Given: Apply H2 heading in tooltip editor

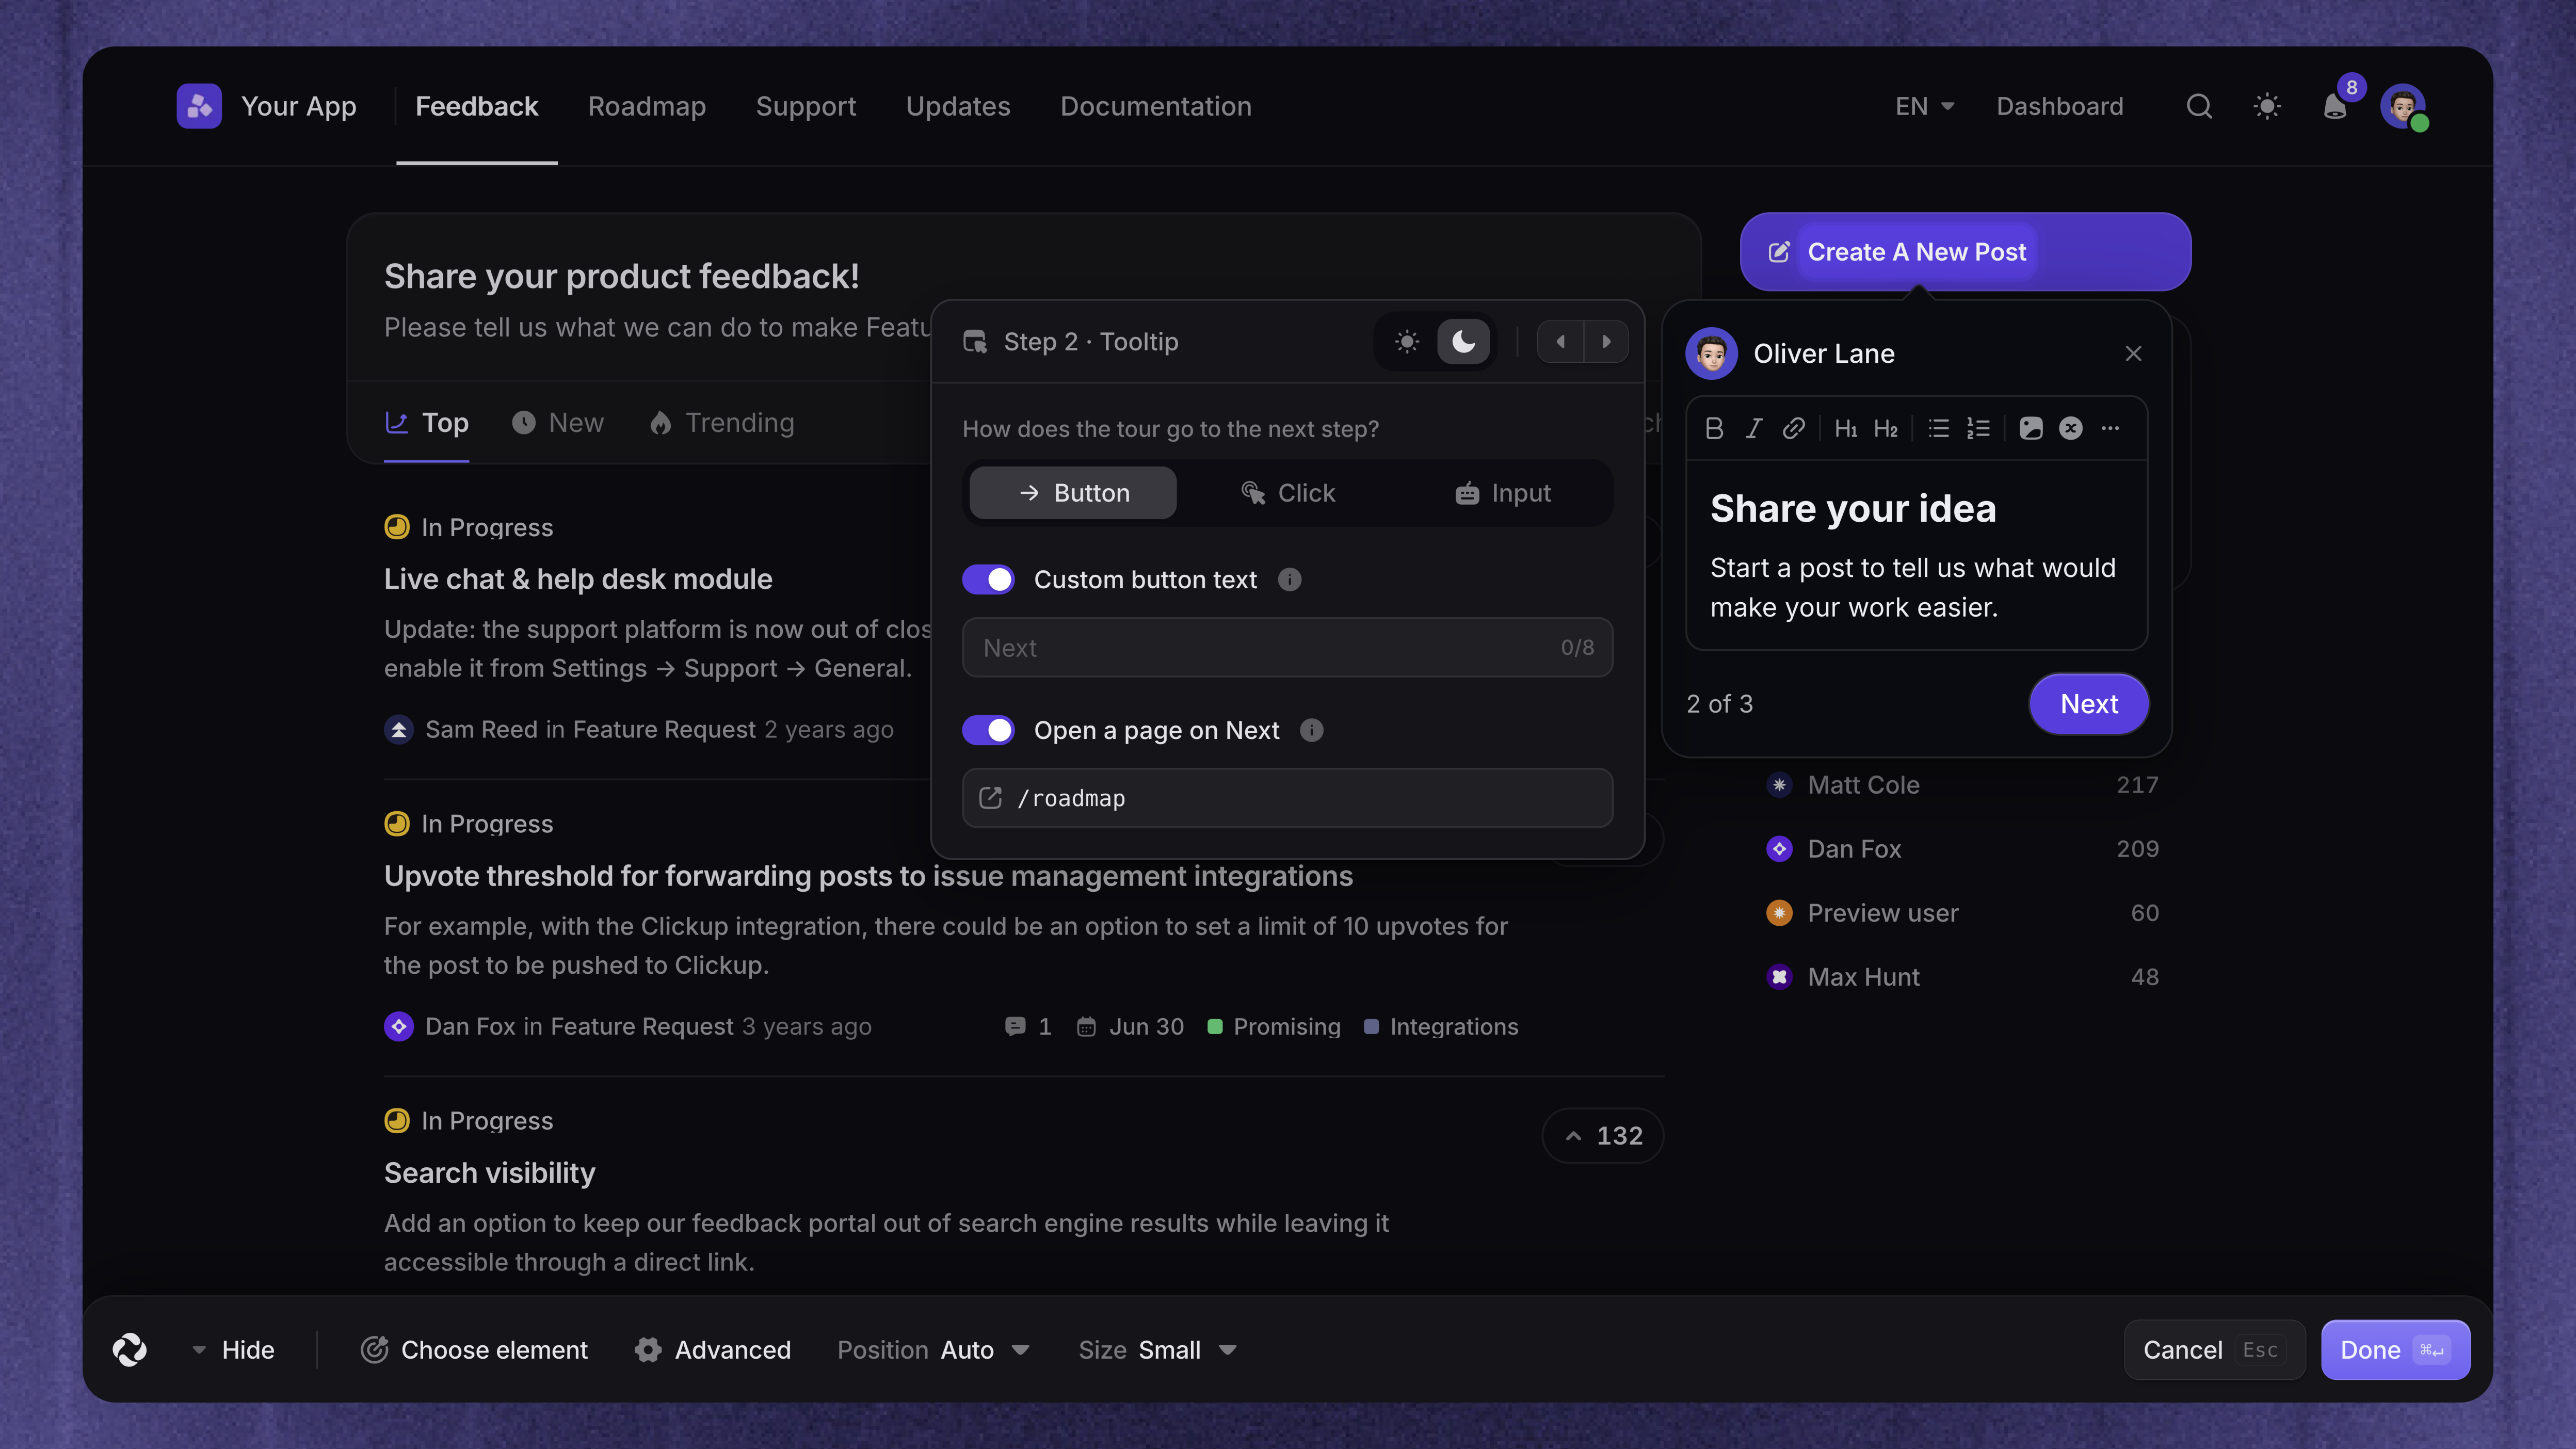Looking at the screenshot, I should (x=1886, y=429).
